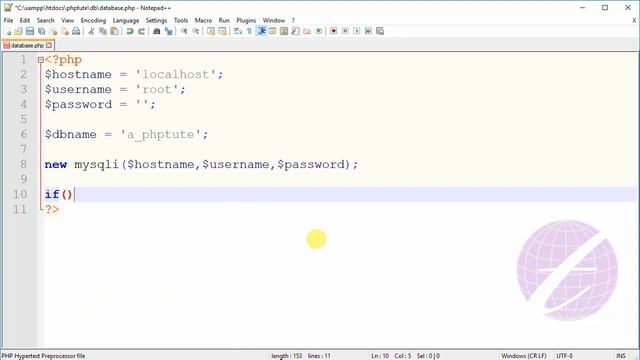The width and height of the screenshot is (640, 360).
Task: Click the ?> closing tag on line 11
Action: [52, 209]
